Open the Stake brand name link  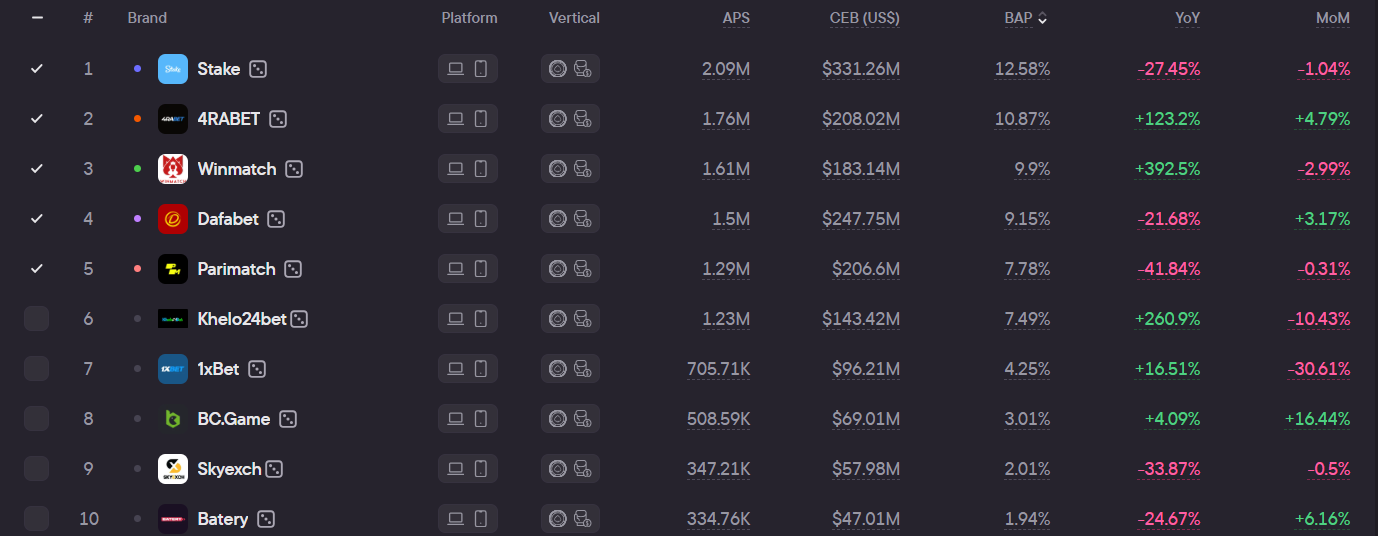(218, 69)
